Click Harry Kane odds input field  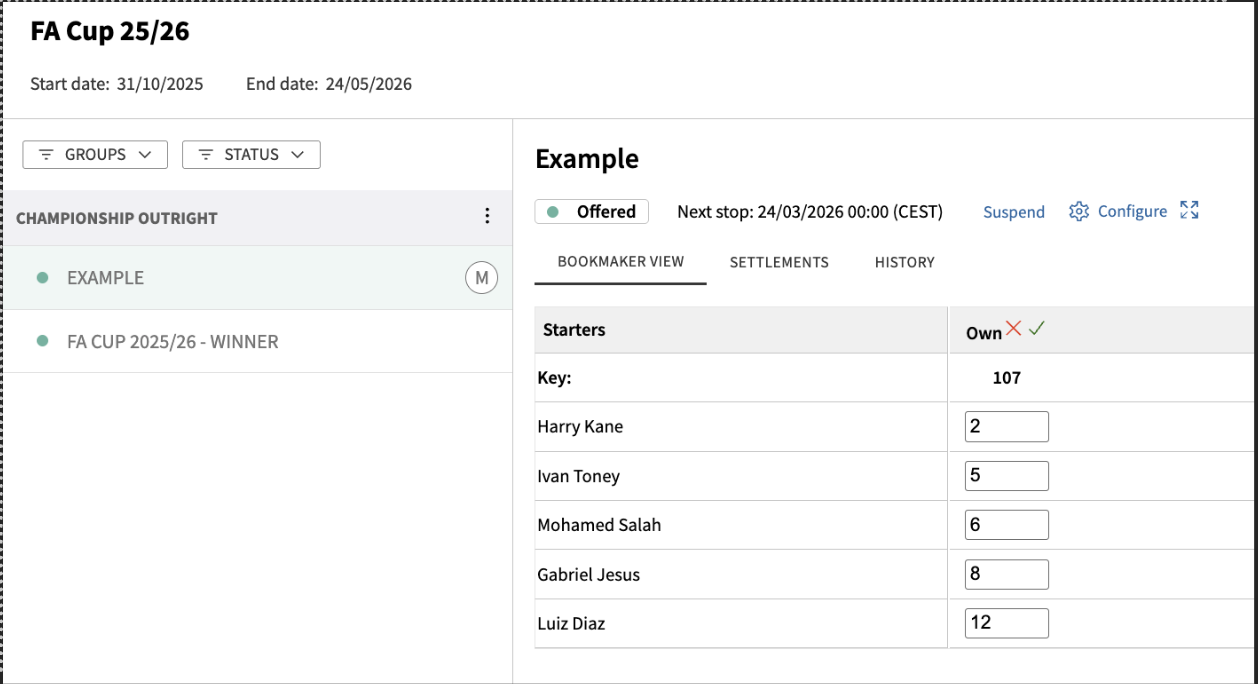point(1006,426)
